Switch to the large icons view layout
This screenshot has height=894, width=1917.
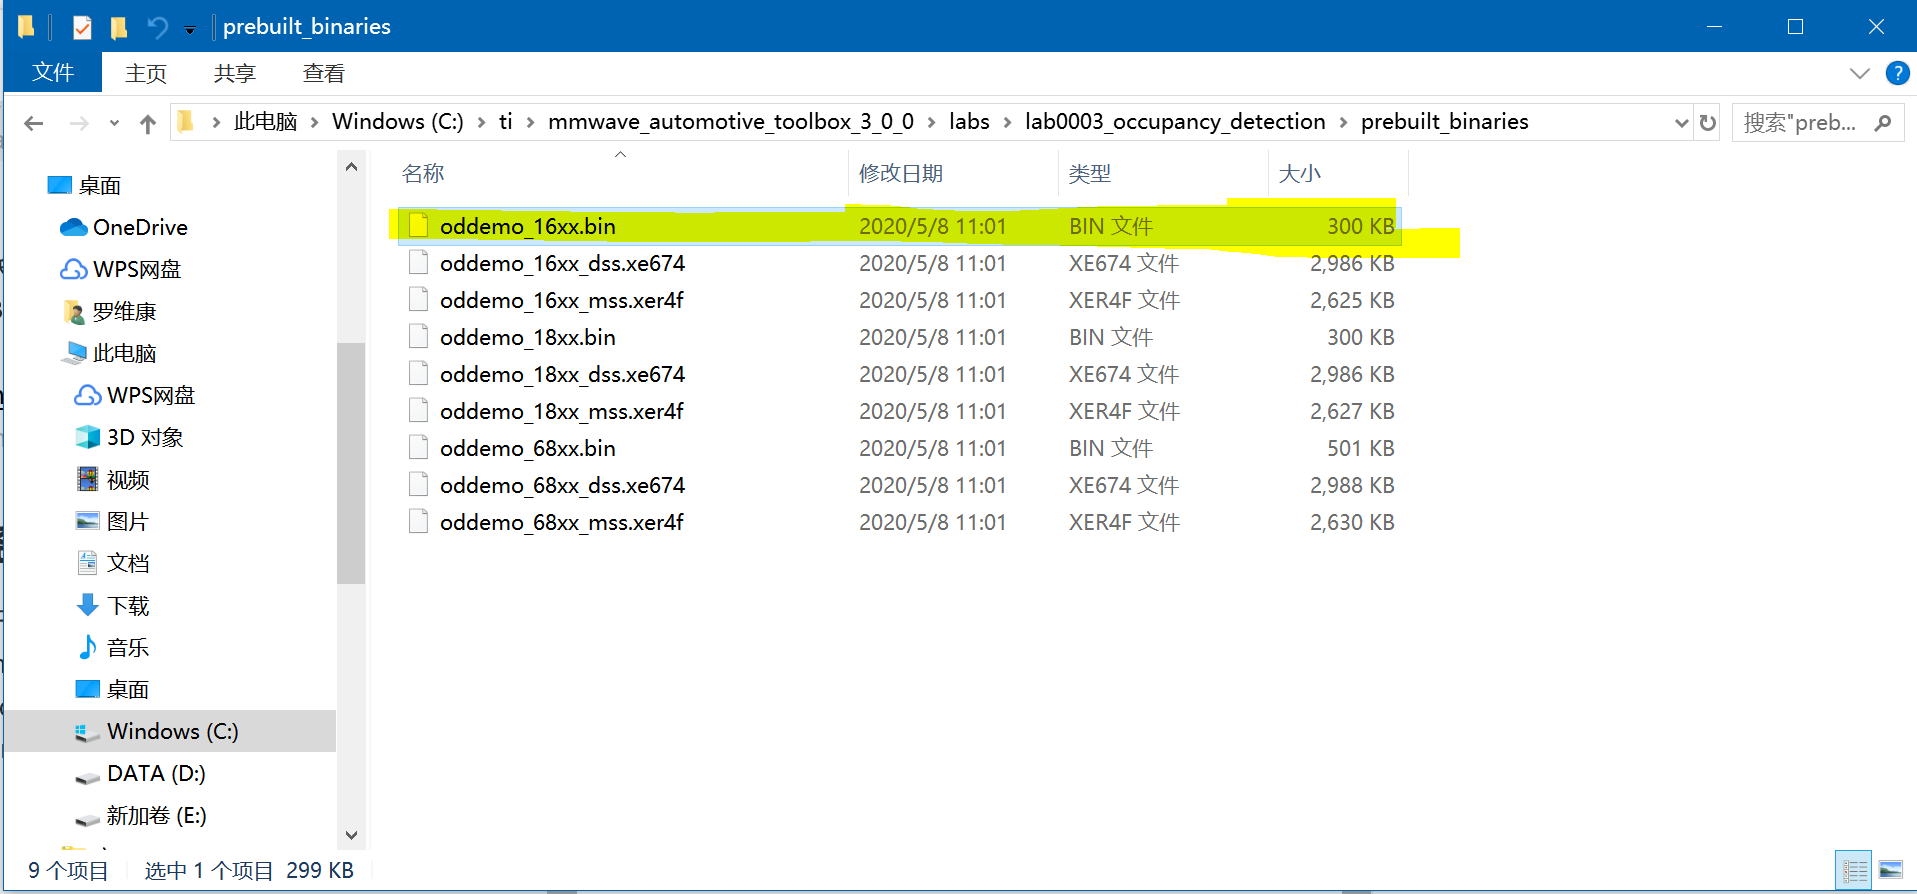pyautogui.click(x=1891, y=870)
